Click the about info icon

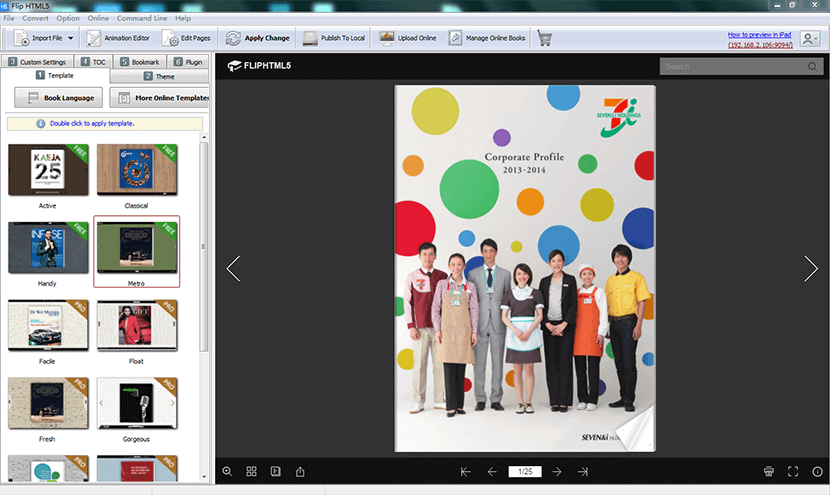(817, 471)
